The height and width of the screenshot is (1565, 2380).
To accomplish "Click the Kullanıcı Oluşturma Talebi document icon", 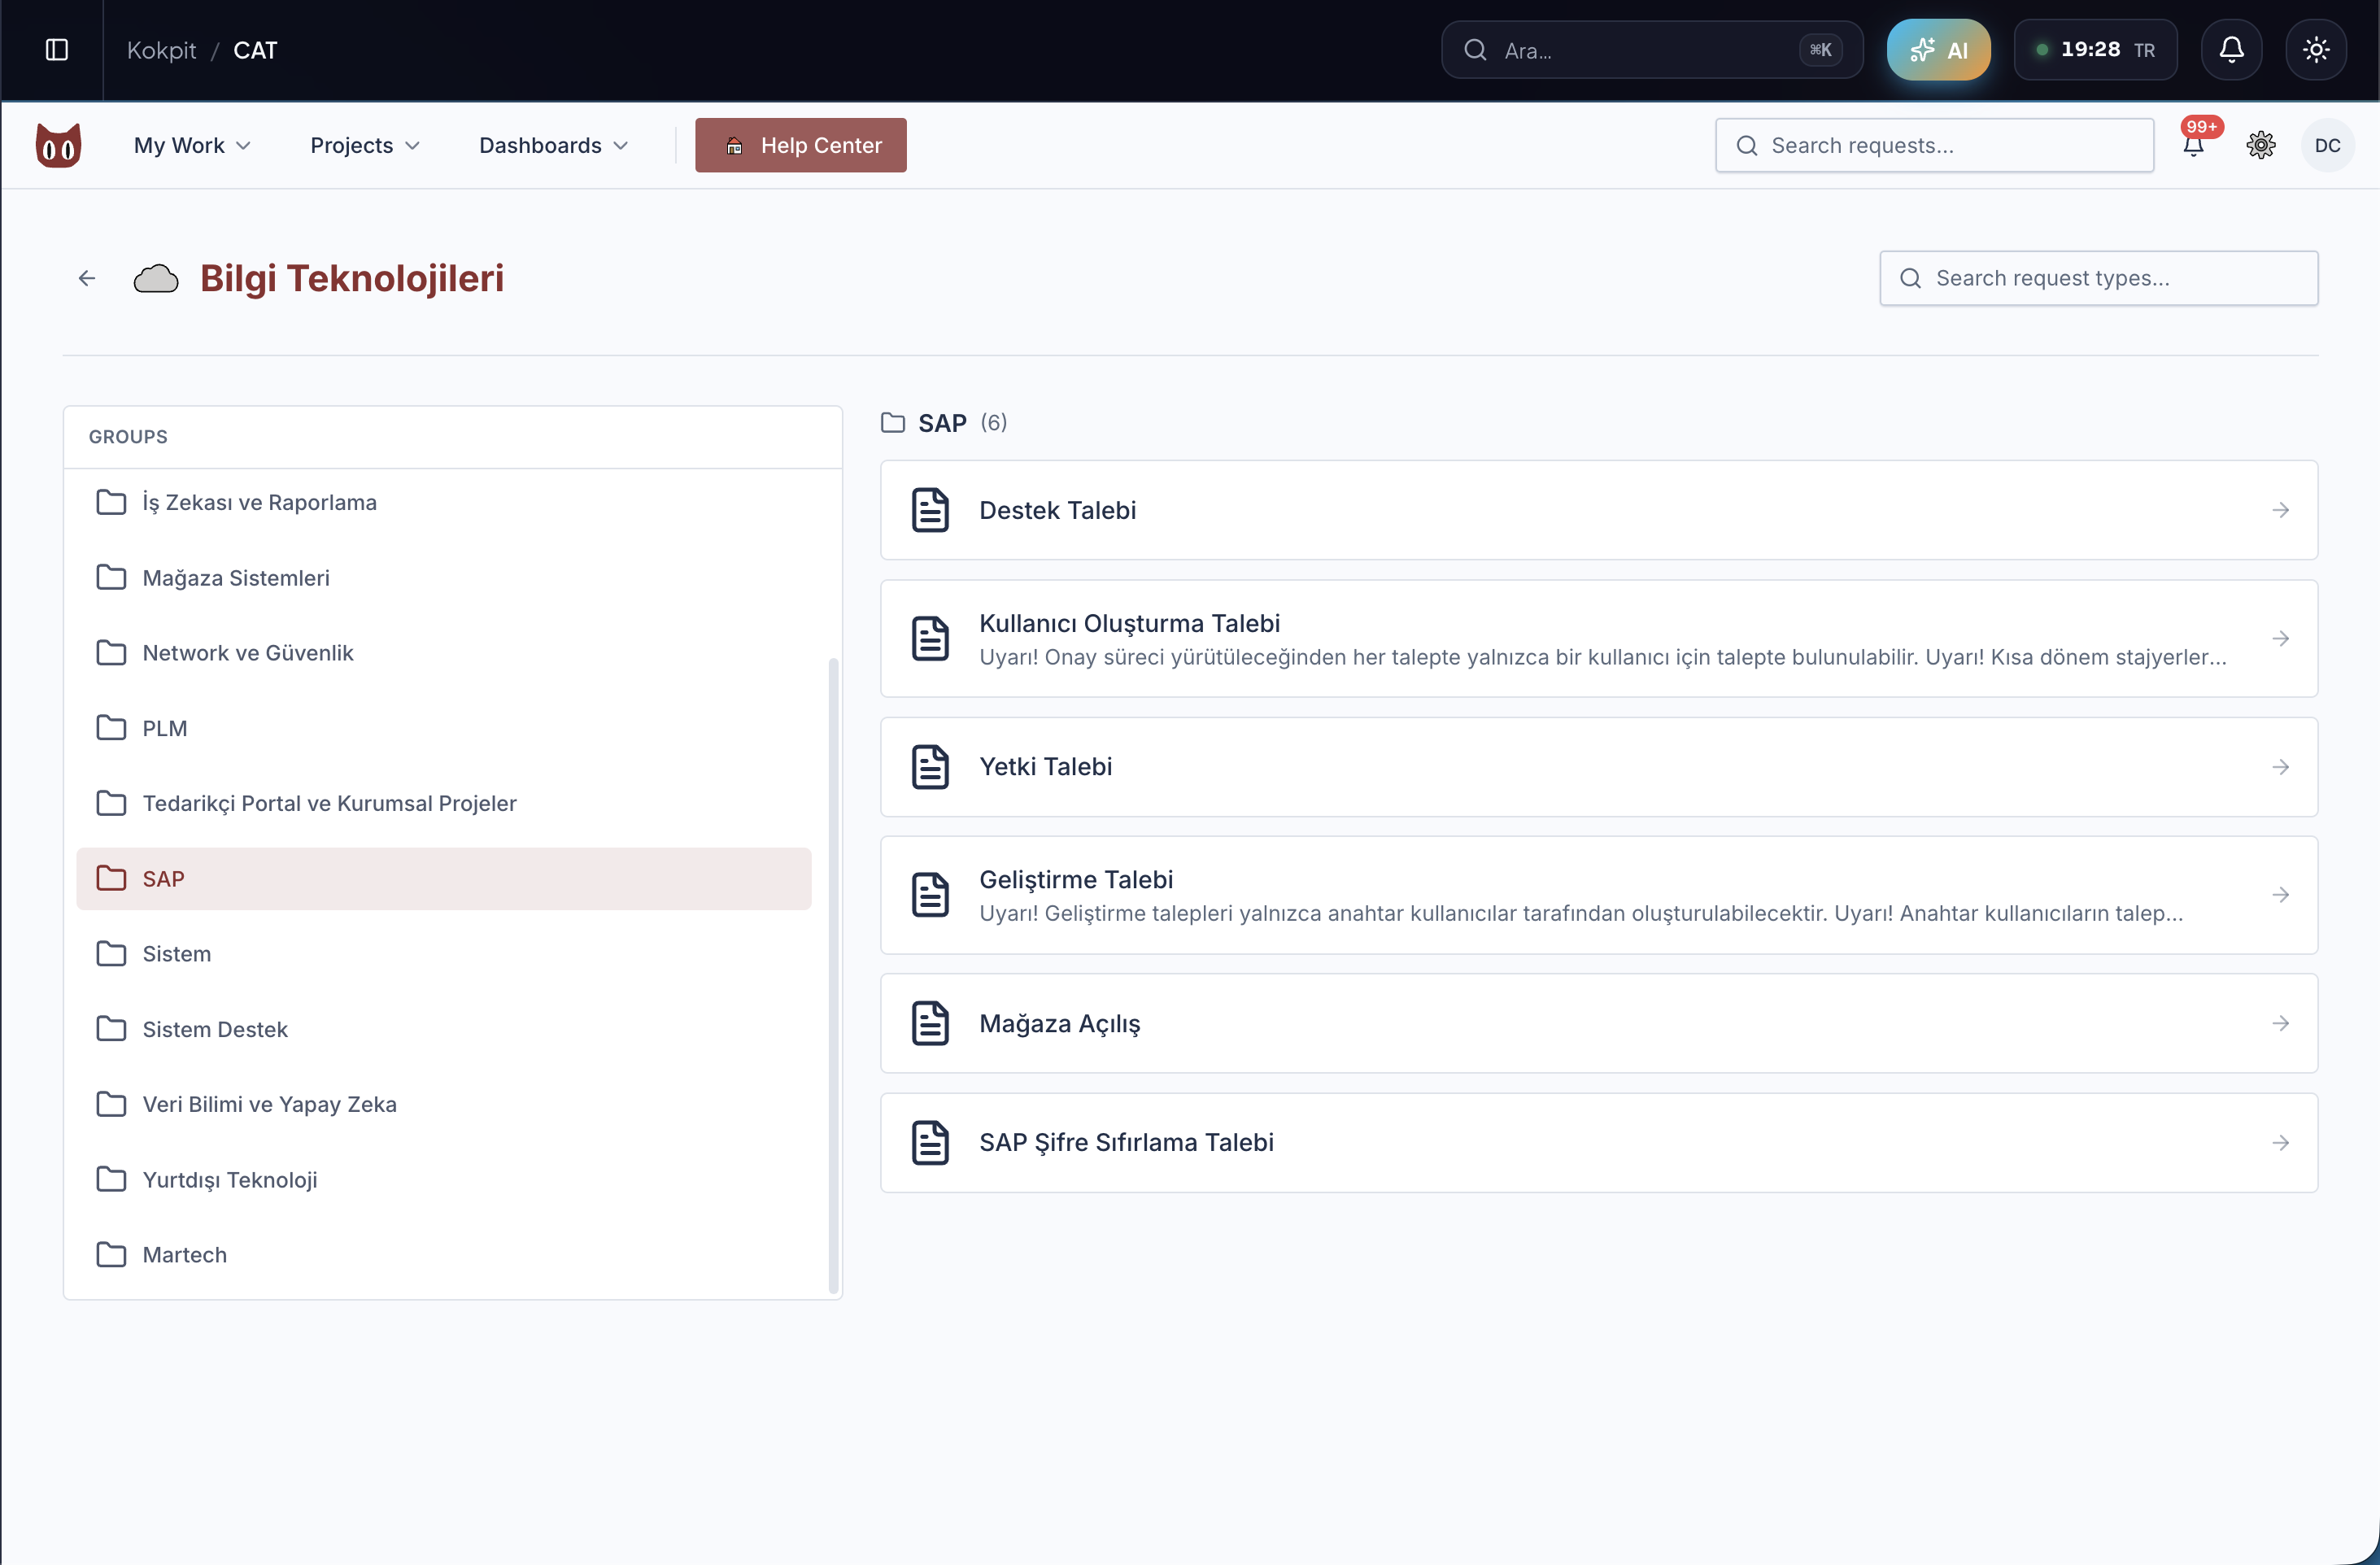I will [930, 638].
